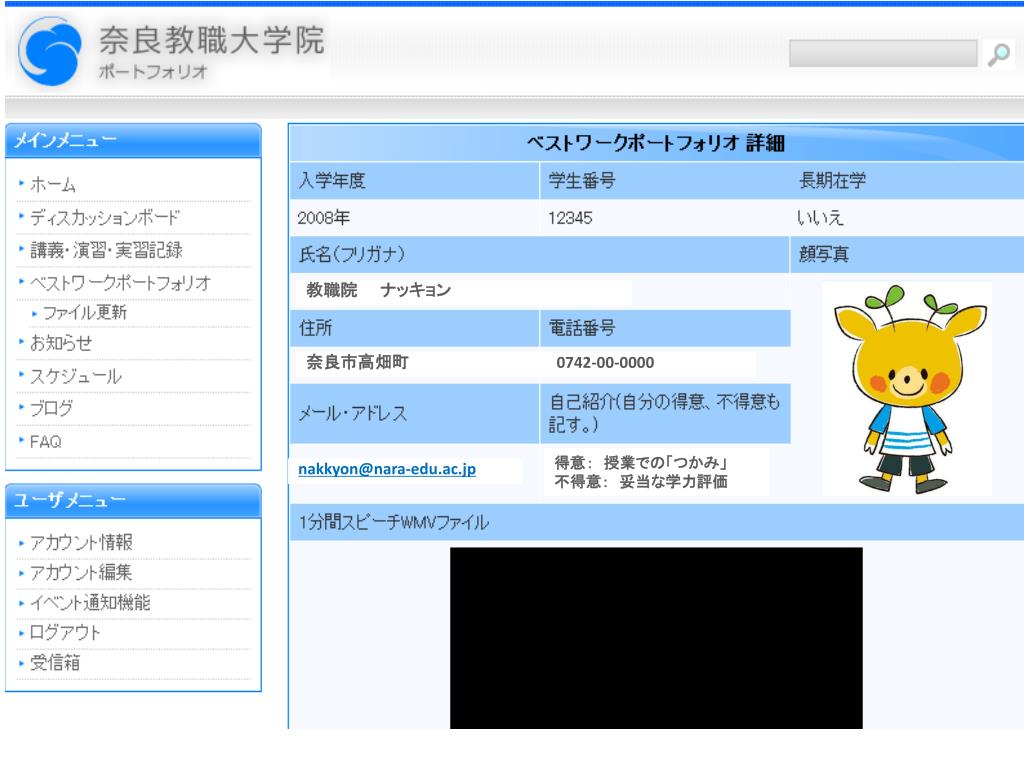Open the ファイル更新 submenu item
Screen dimensions: 1024x768
(x=85, y=313)
